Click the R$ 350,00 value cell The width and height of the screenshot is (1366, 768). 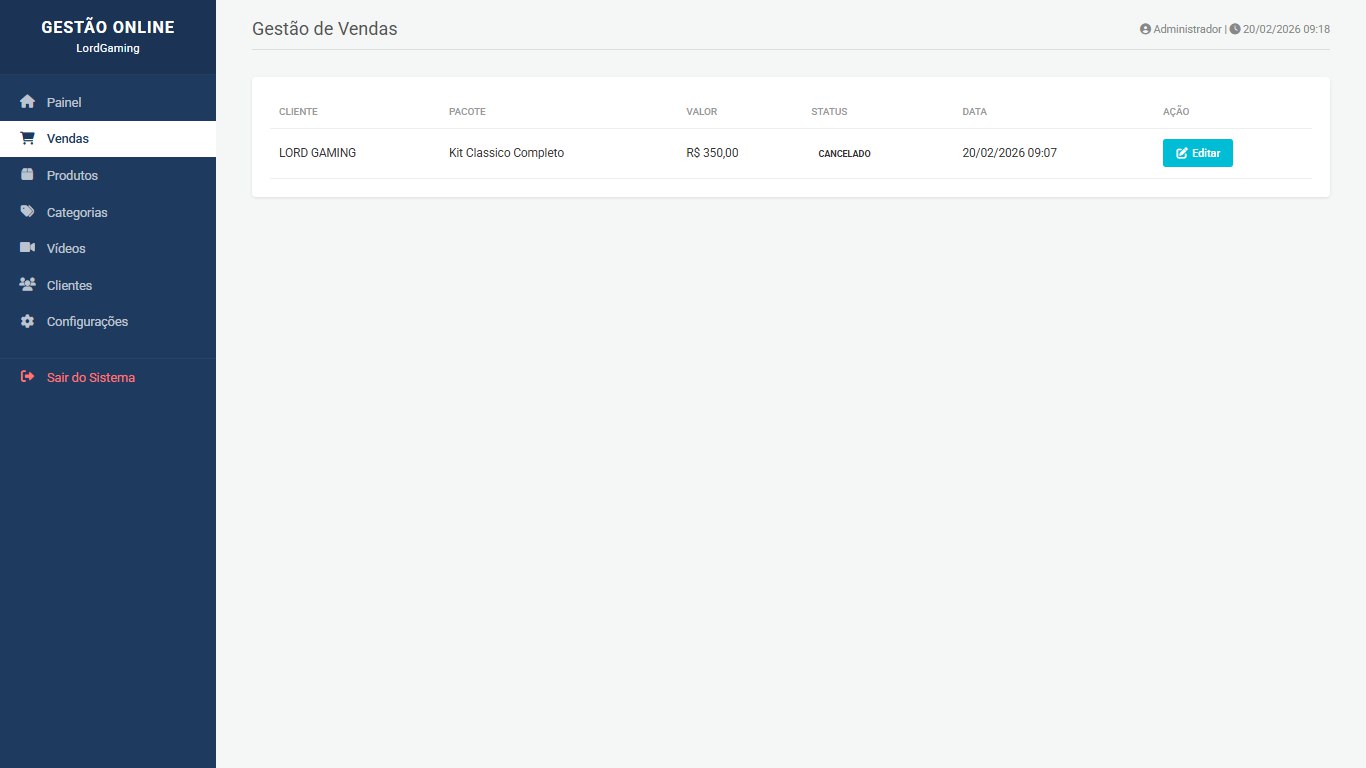tap(712, 153)
